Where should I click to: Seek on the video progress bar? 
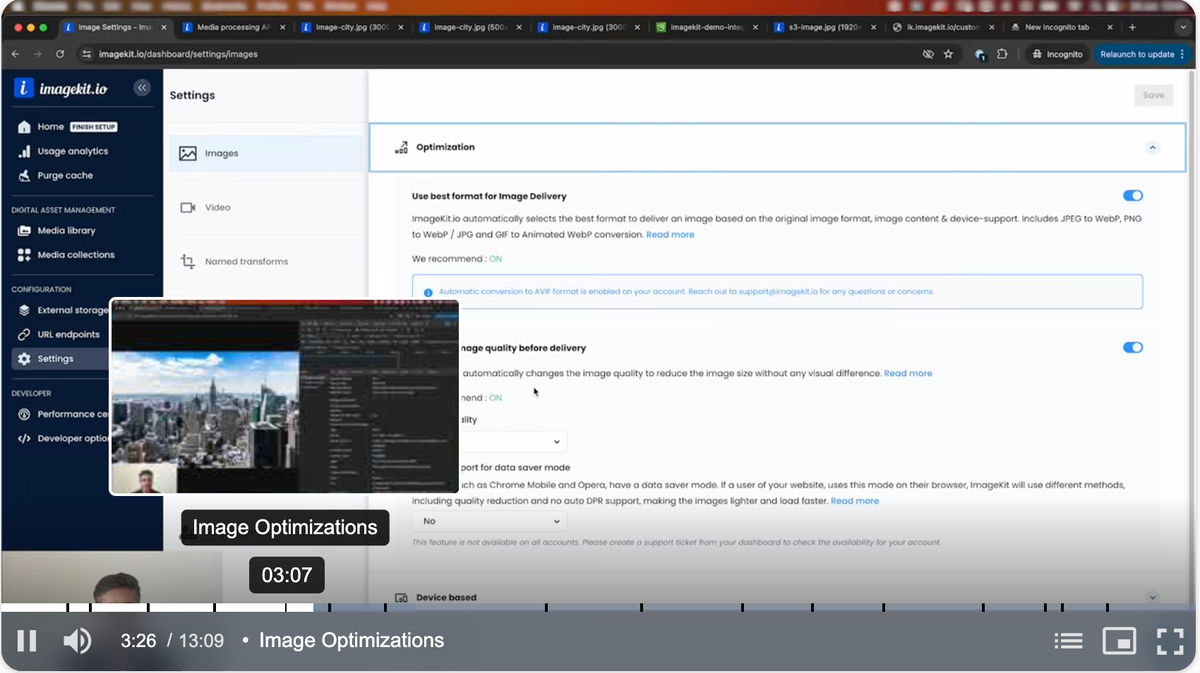tap(600, 607)
